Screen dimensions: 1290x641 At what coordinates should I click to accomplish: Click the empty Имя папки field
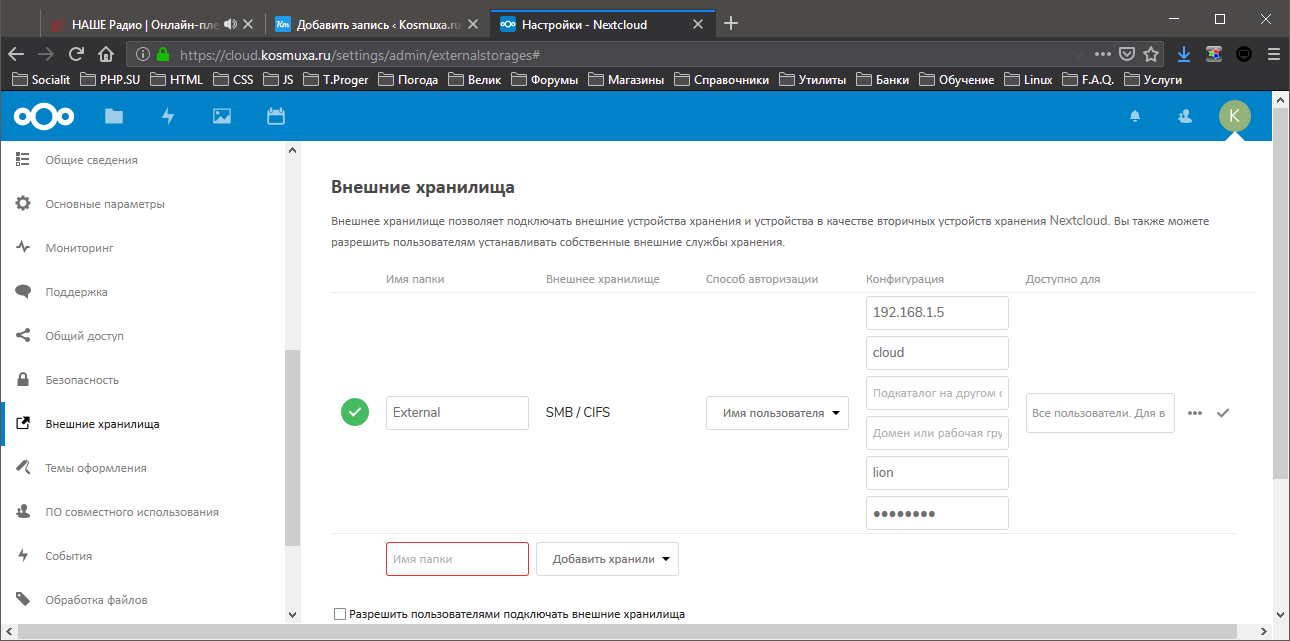[x=457, y=559]
